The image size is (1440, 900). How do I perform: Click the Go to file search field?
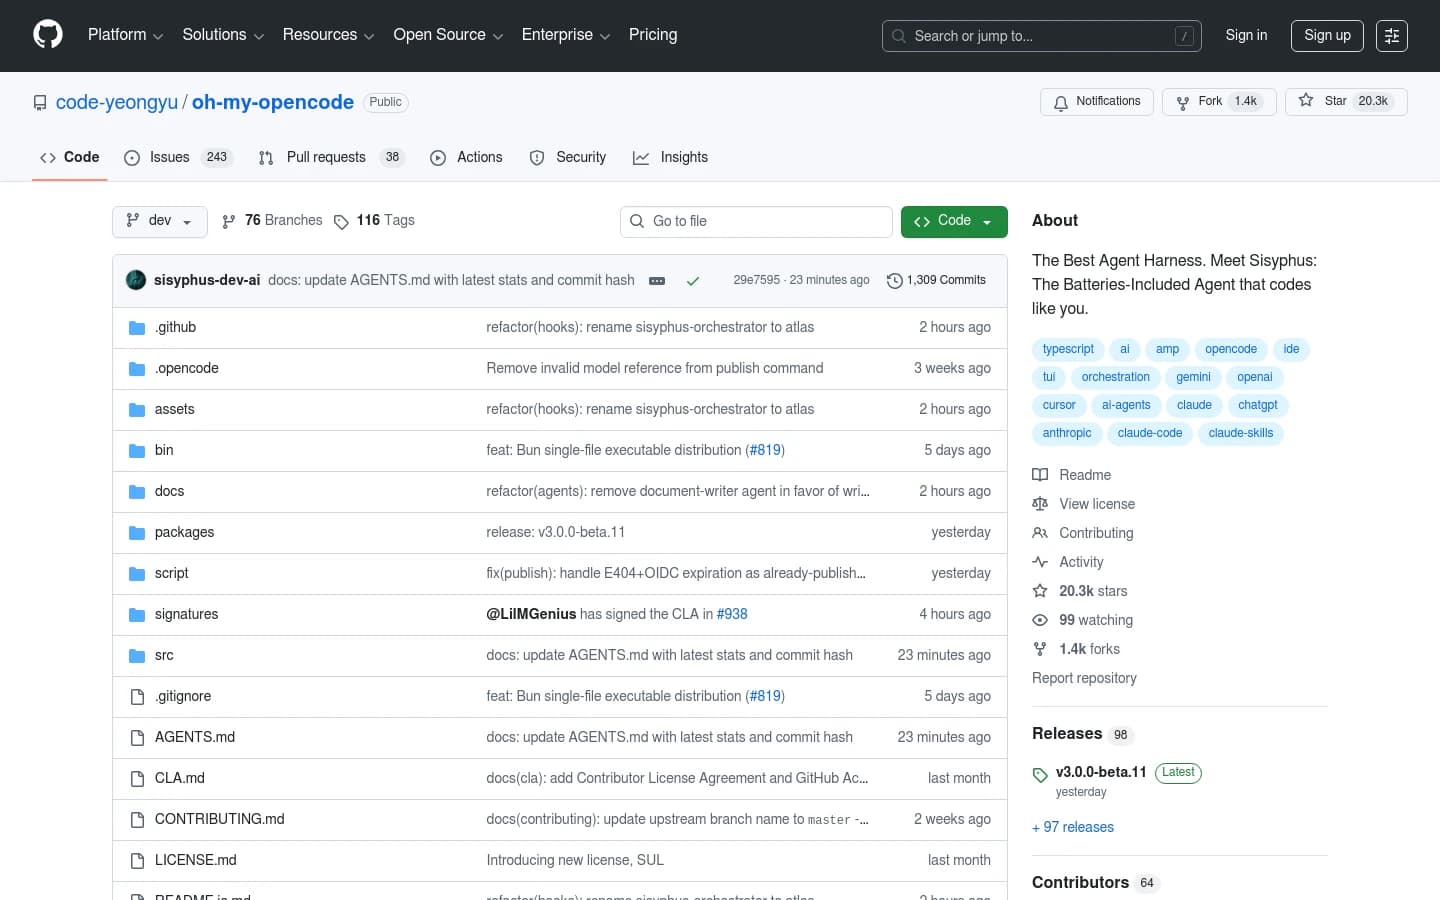756,221
